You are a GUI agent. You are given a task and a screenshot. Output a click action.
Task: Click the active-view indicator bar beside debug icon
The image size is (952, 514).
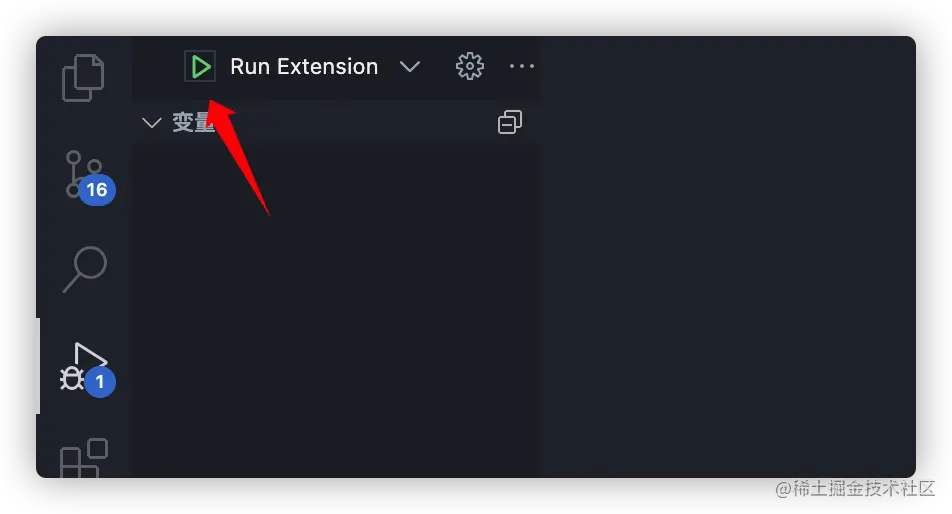tap(38, 366)
